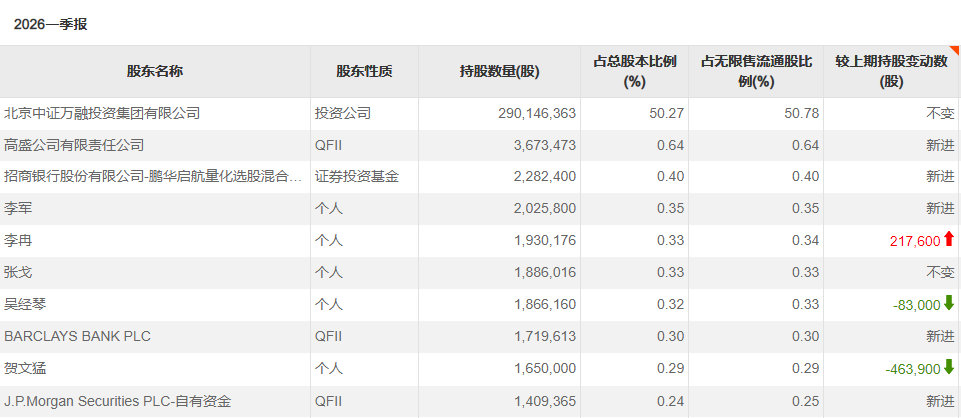The height and width of the screenshot is (418, 961).
Task: Open BARCLAYS BANK PLC shareholder entry
Action: tap(77, 337)
